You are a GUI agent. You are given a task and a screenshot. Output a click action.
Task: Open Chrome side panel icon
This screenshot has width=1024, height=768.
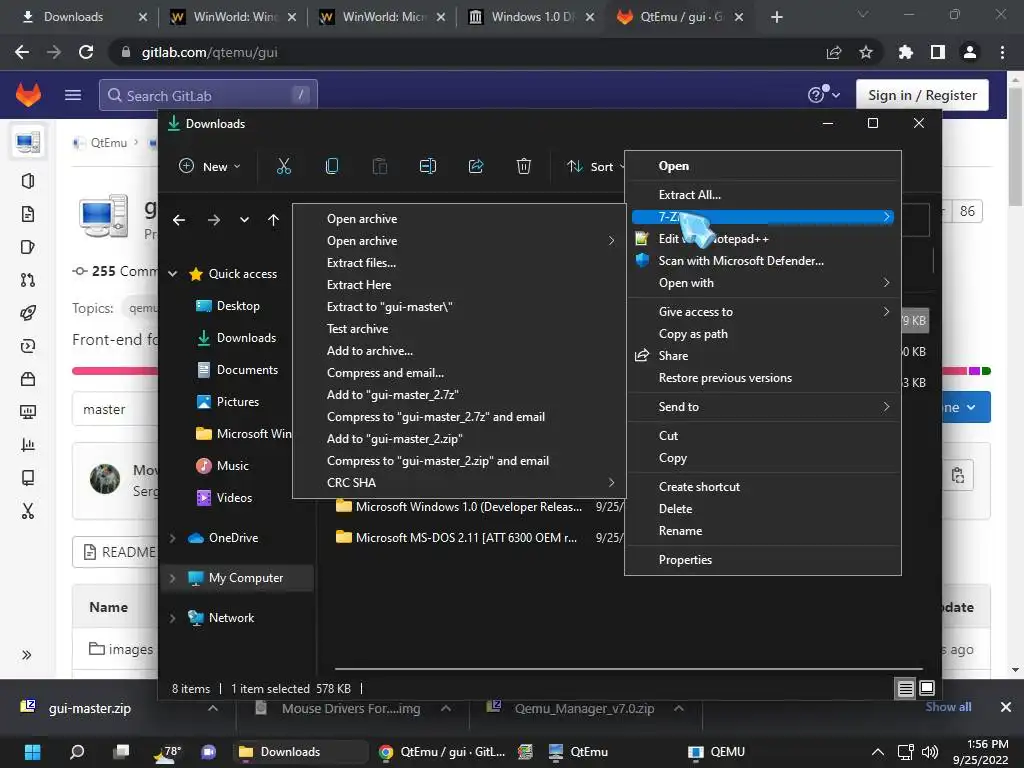click(x=938, y=52)
